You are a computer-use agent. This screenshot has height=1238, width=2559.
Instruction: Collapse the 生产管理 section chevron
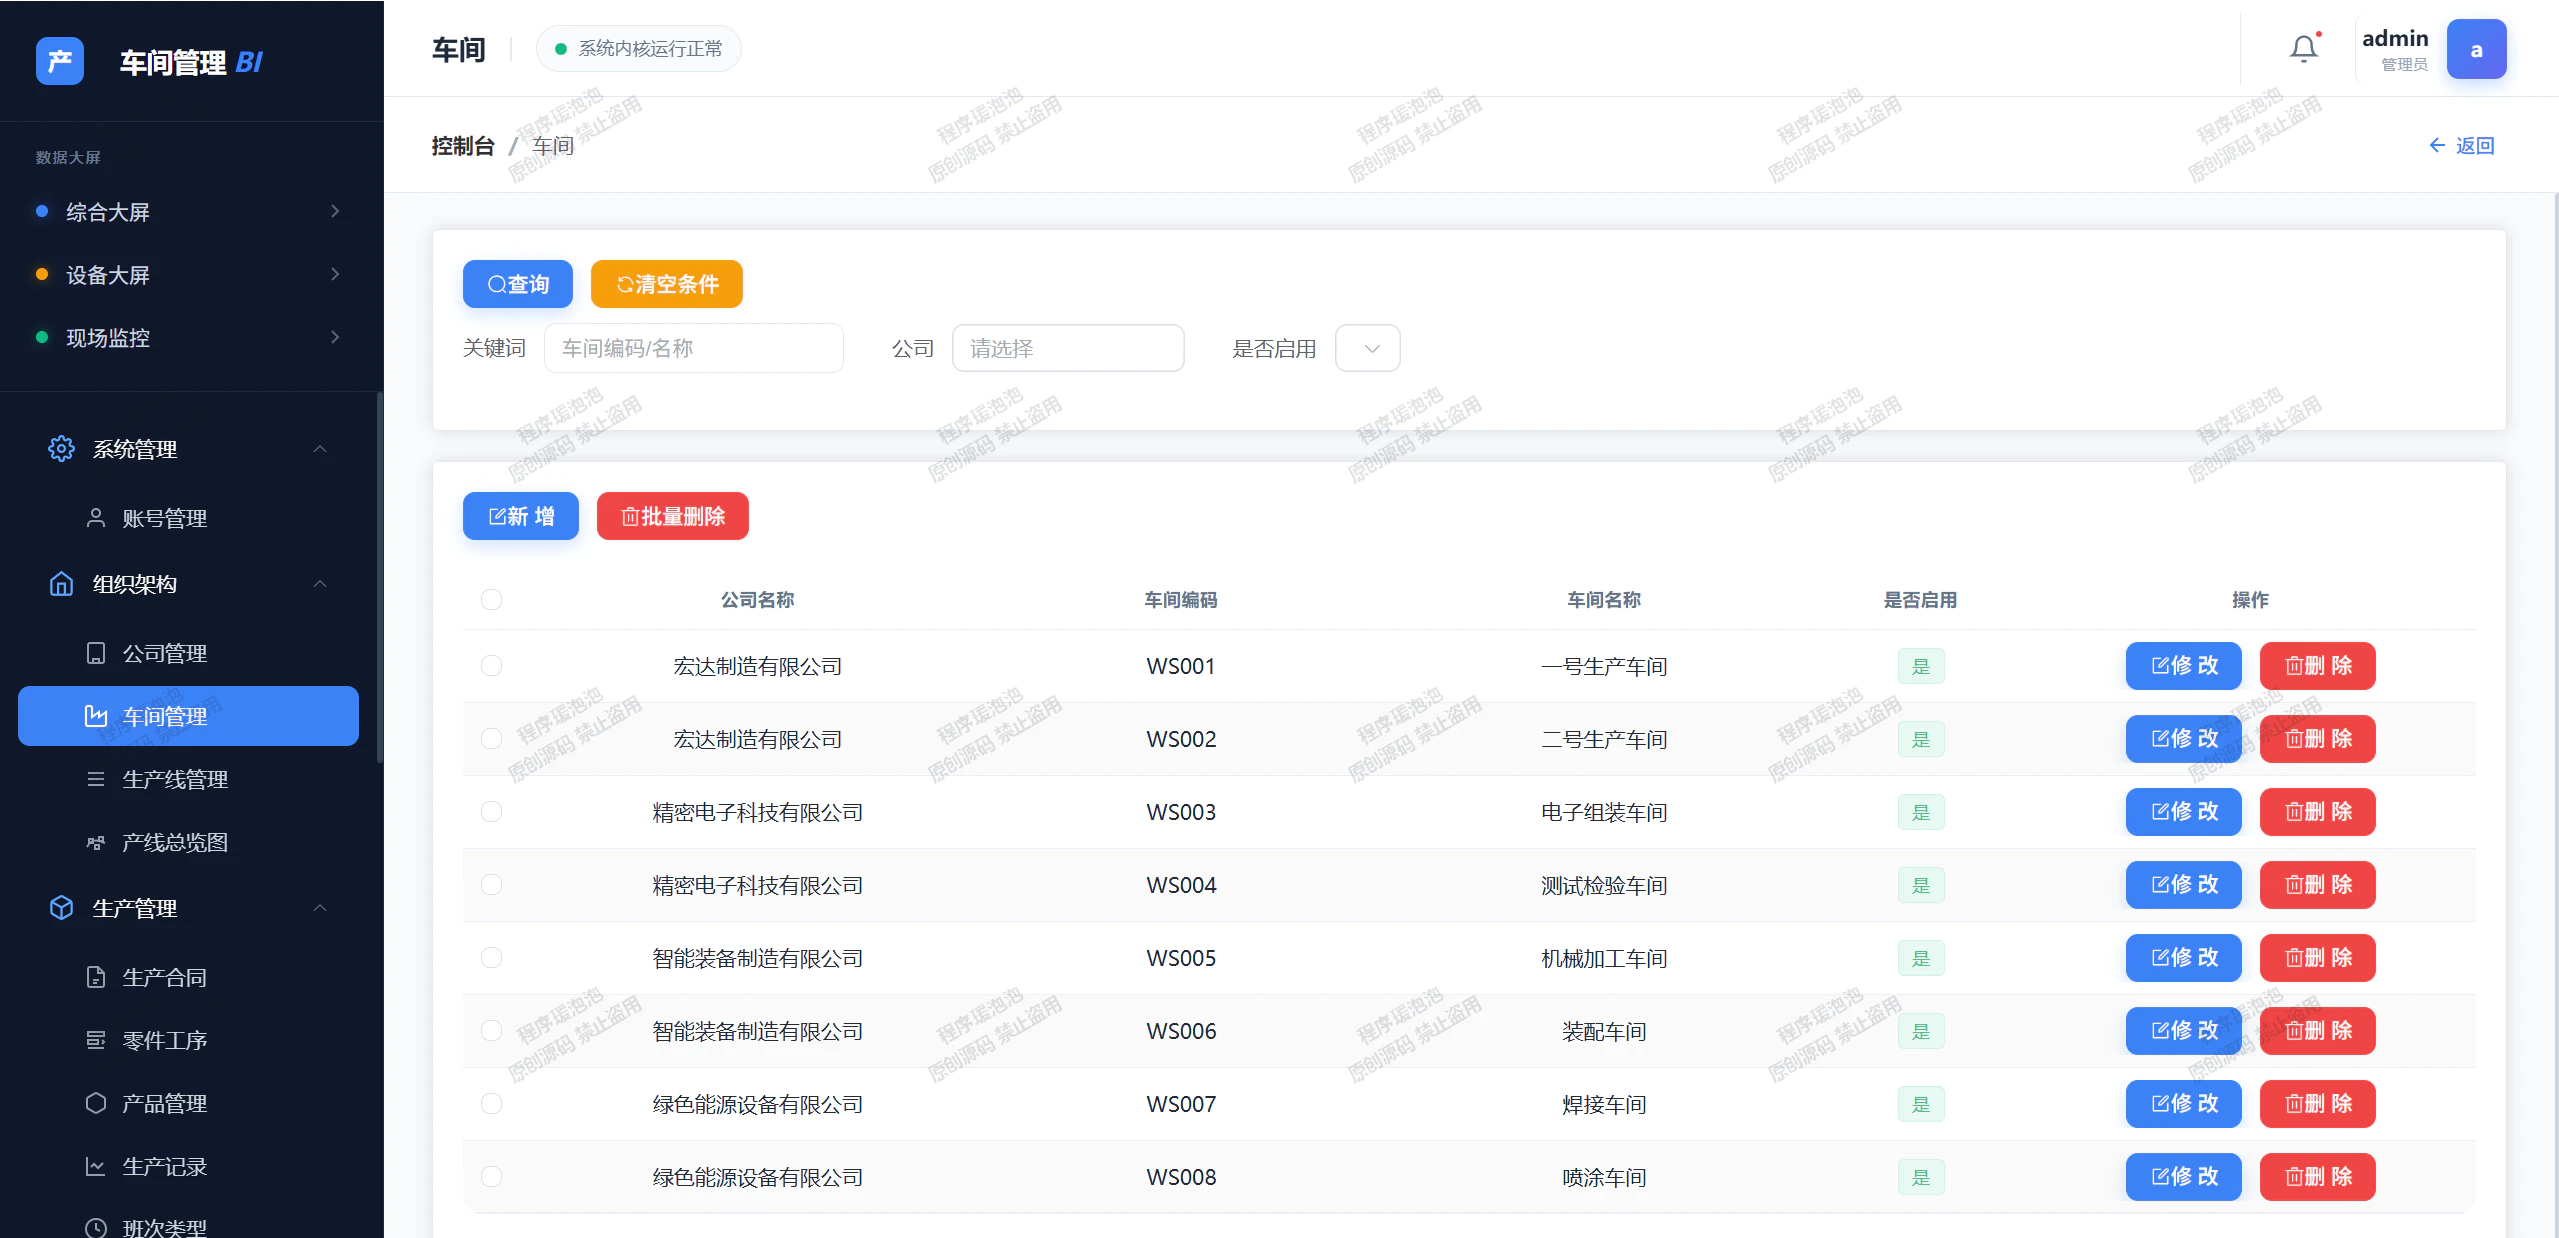[x=320, y=908]
